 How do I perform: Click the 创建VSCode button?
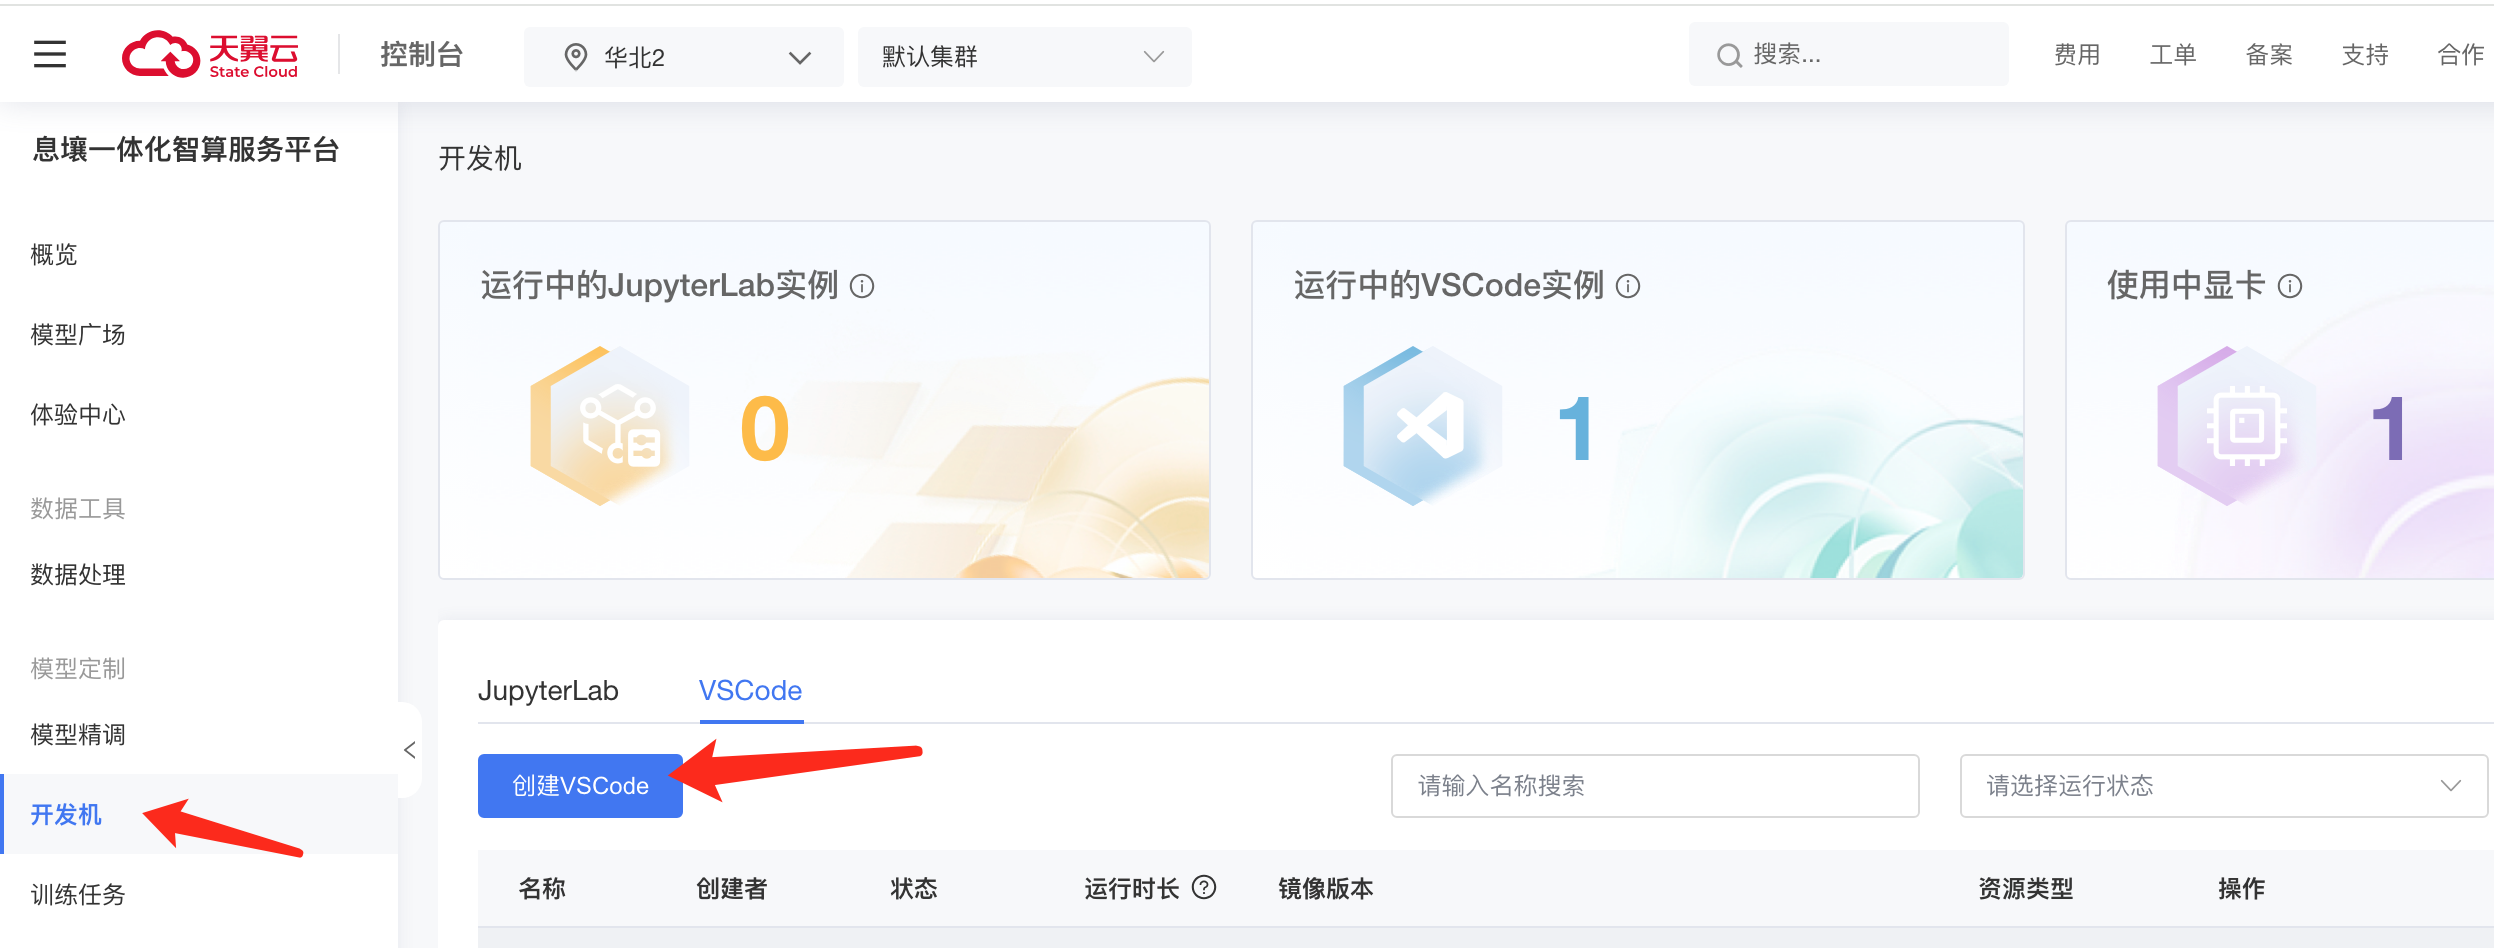[x=580, y=786]
